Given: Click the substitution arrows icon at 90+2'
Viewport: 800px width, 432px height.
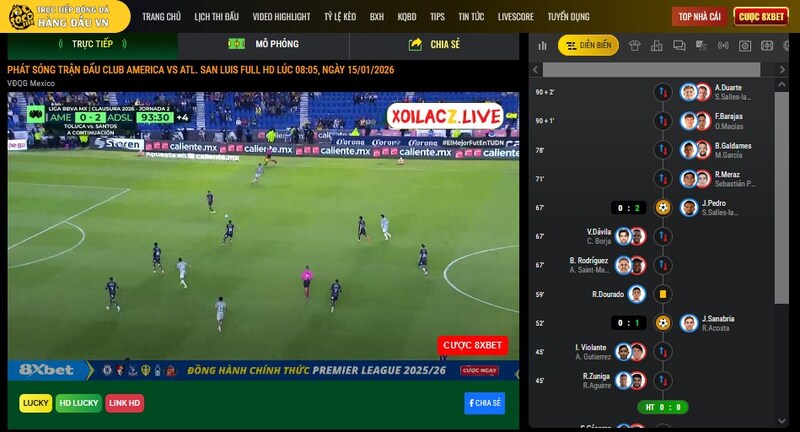Looking at the screenshot, I should [x=662, y=92].
